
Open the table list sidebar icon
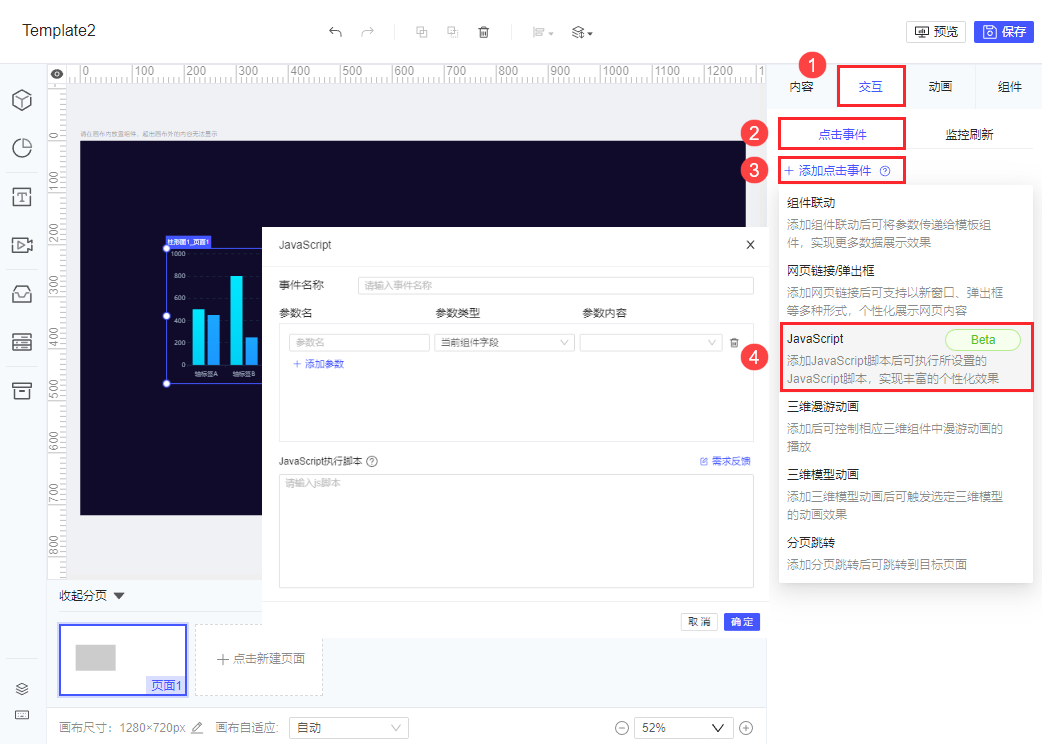point(22,342)
